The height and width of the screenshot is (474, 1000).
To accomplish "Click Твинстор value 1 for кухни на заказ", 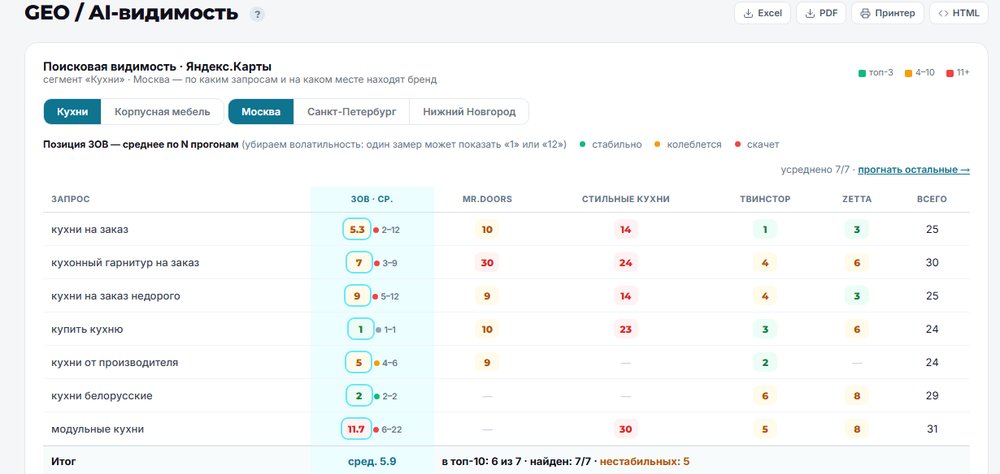I will [765, 229].
